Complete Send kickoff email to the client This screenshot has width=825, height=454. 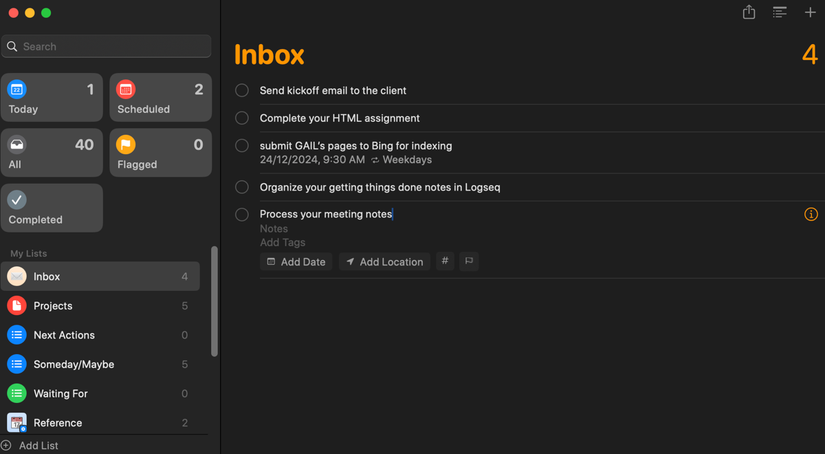pos(242,90)
